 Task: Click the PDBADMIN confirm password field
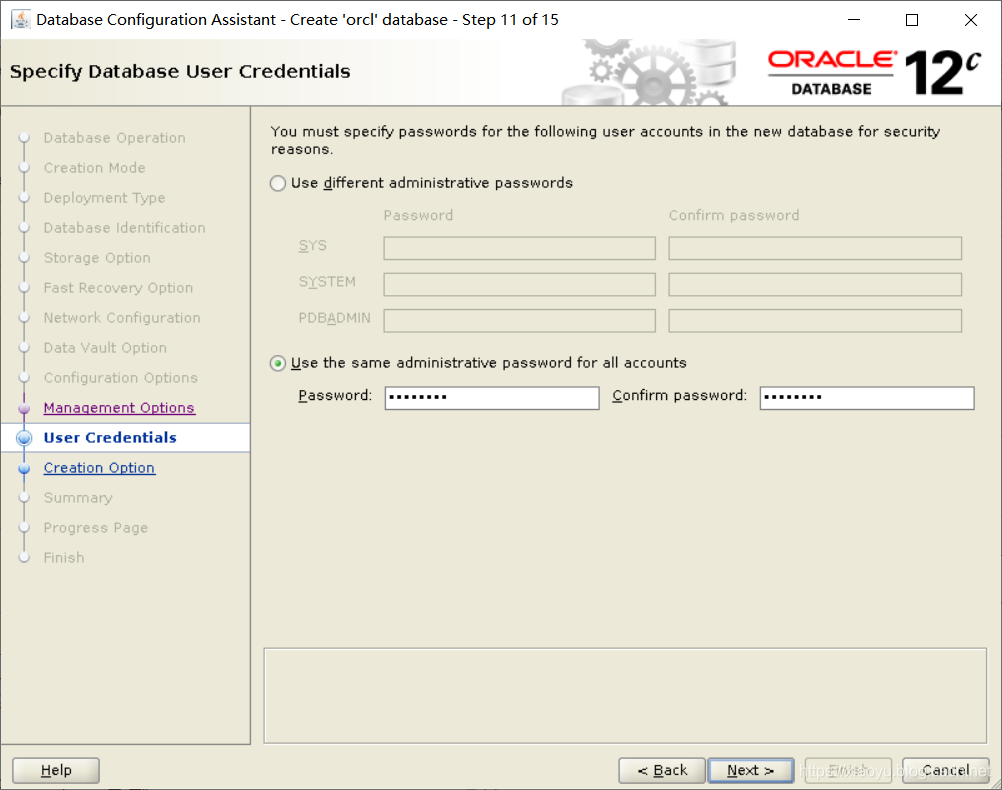[815, 321]
